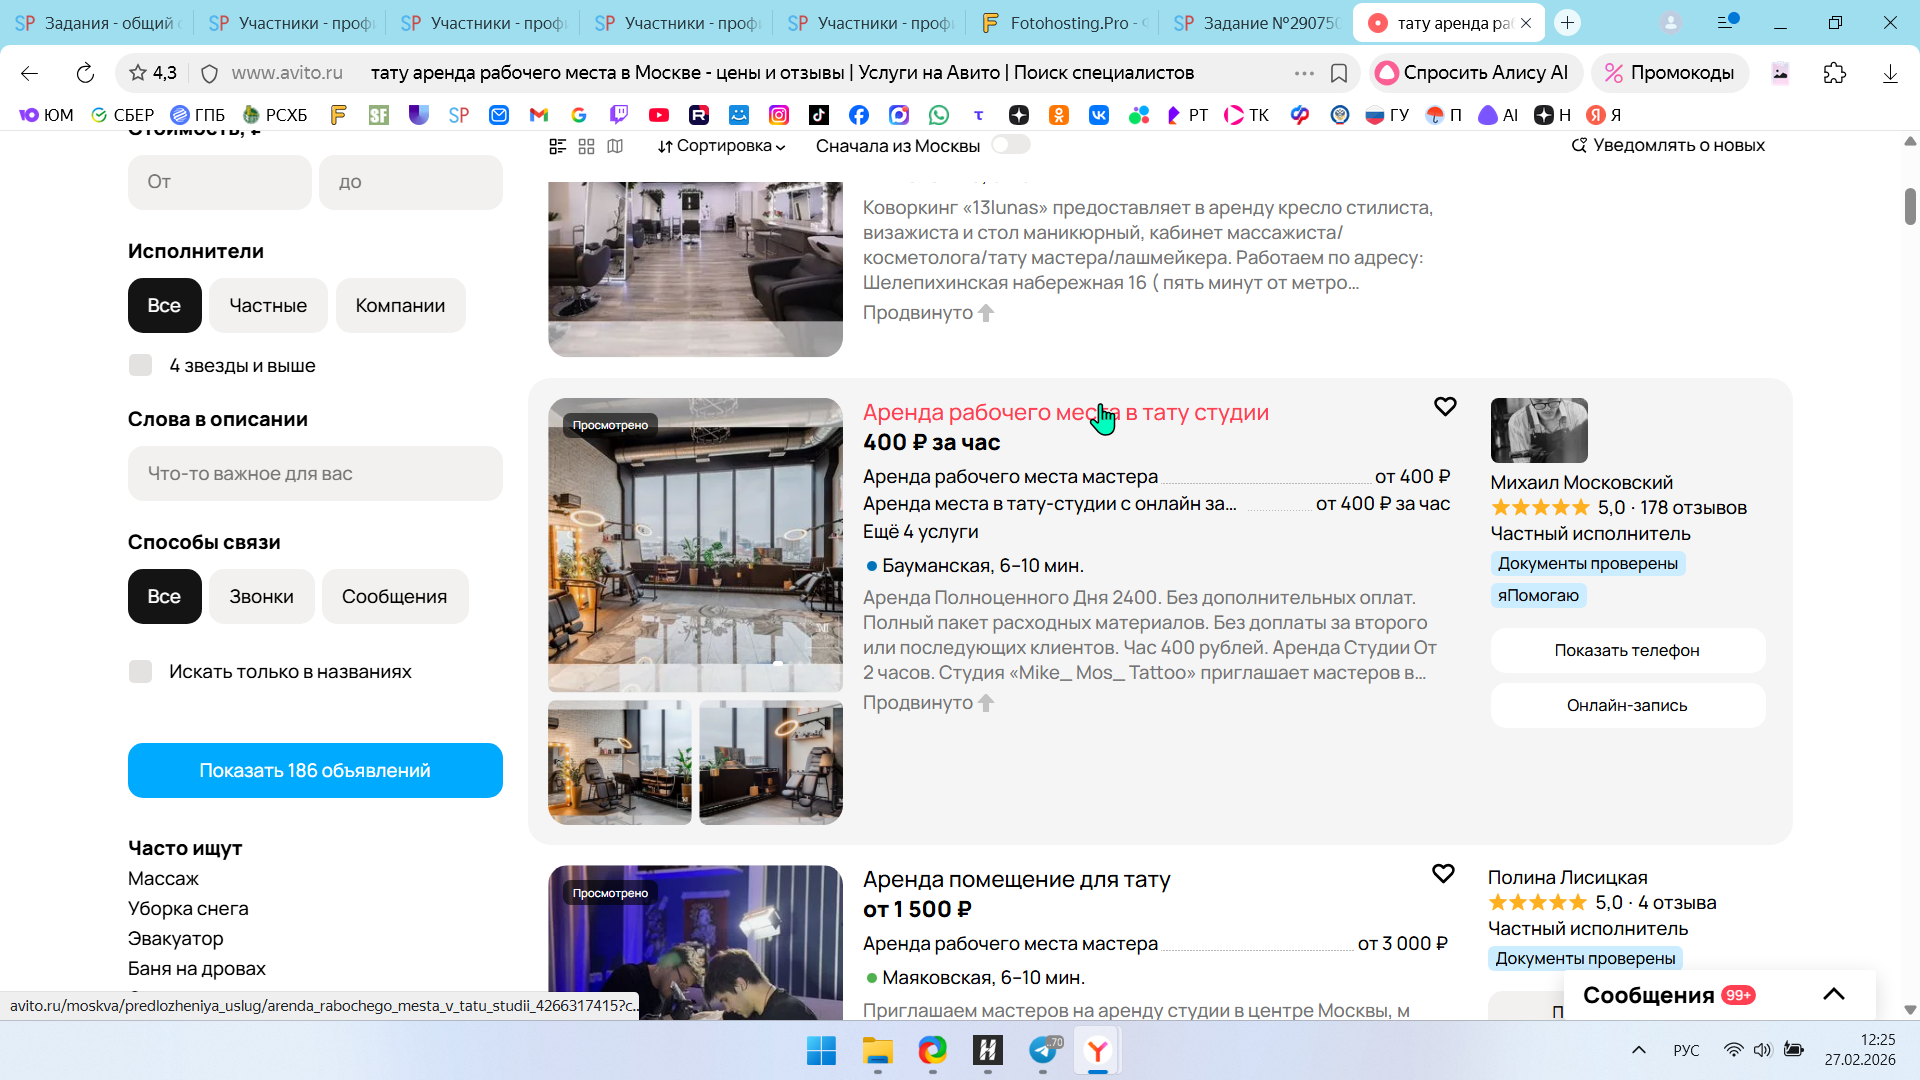Viewport: 1920px width, 1080px height.
Task: Click the browser bookmark icon
Action: [1339, 73]
